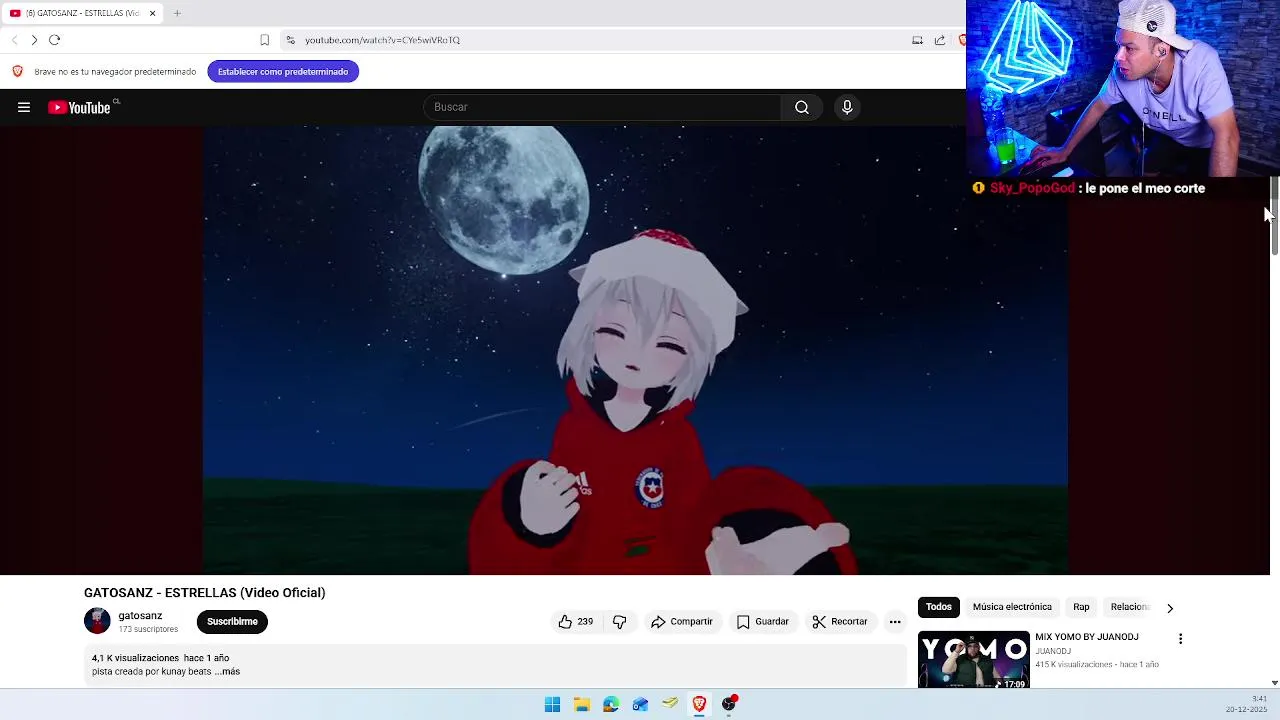Open a new browser tab
This screenshot has width=1280, height=720.
click(177, 13)
